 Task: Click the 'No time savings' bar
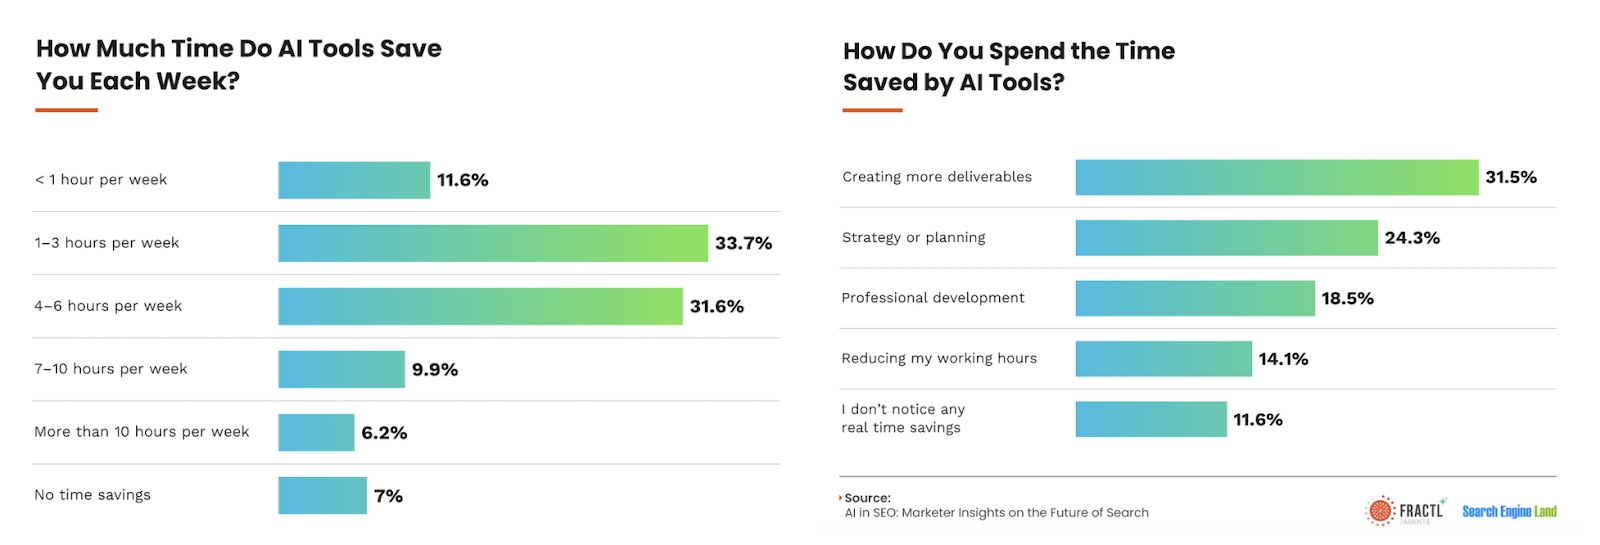coord(322,495)
